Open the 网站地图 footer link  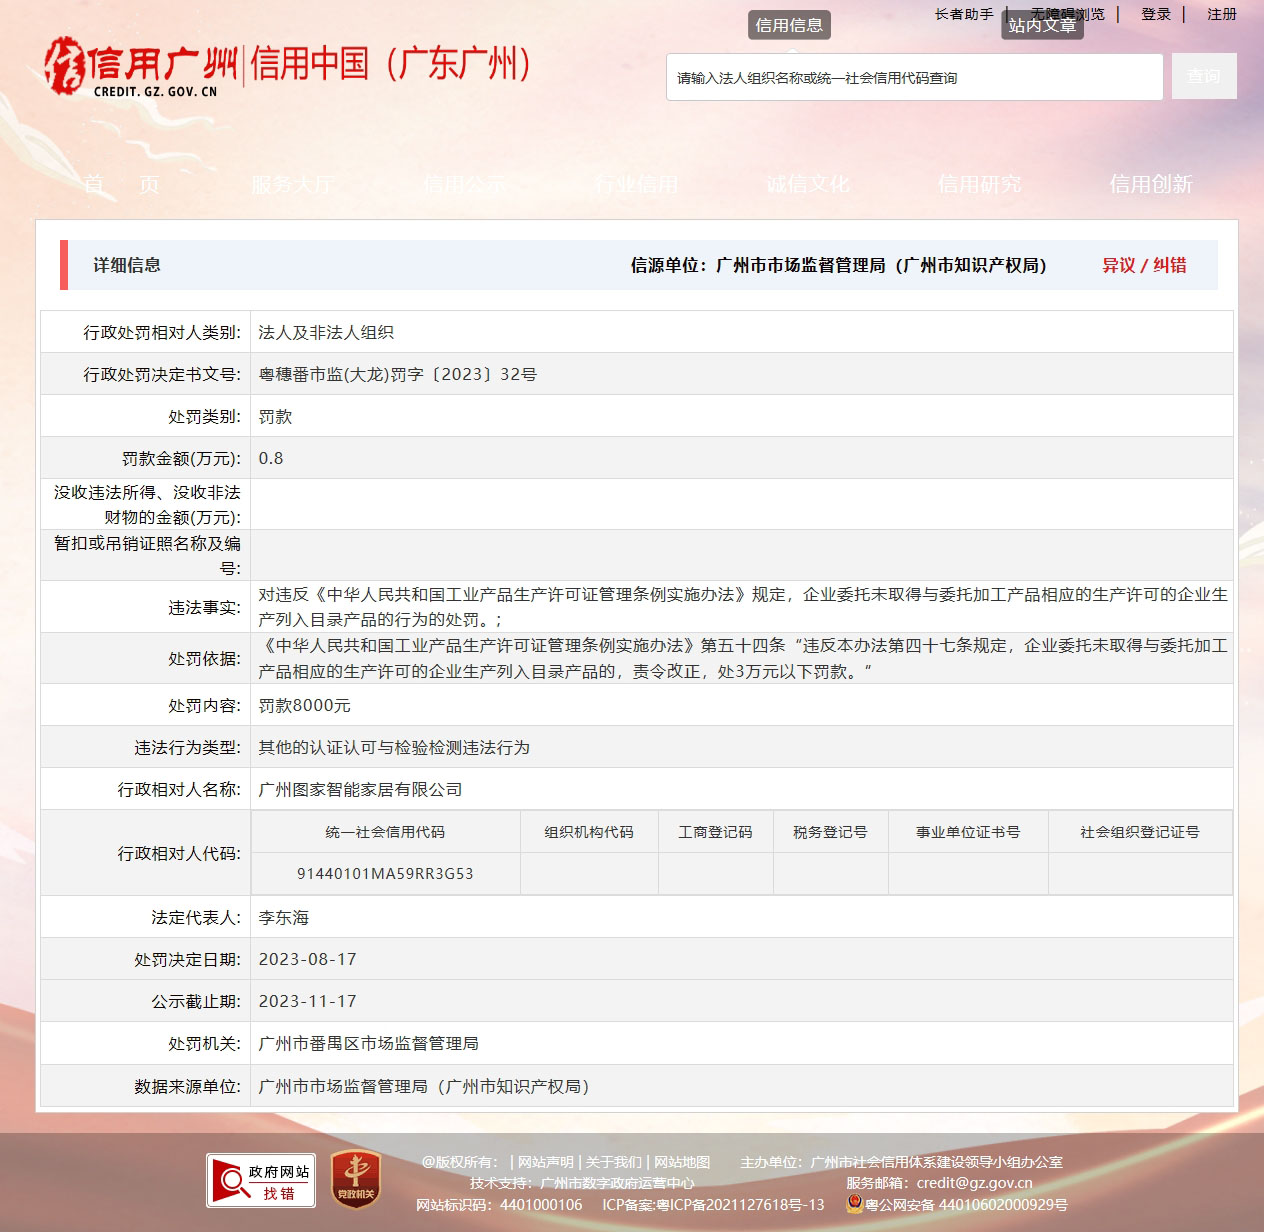coord(682,1162)
